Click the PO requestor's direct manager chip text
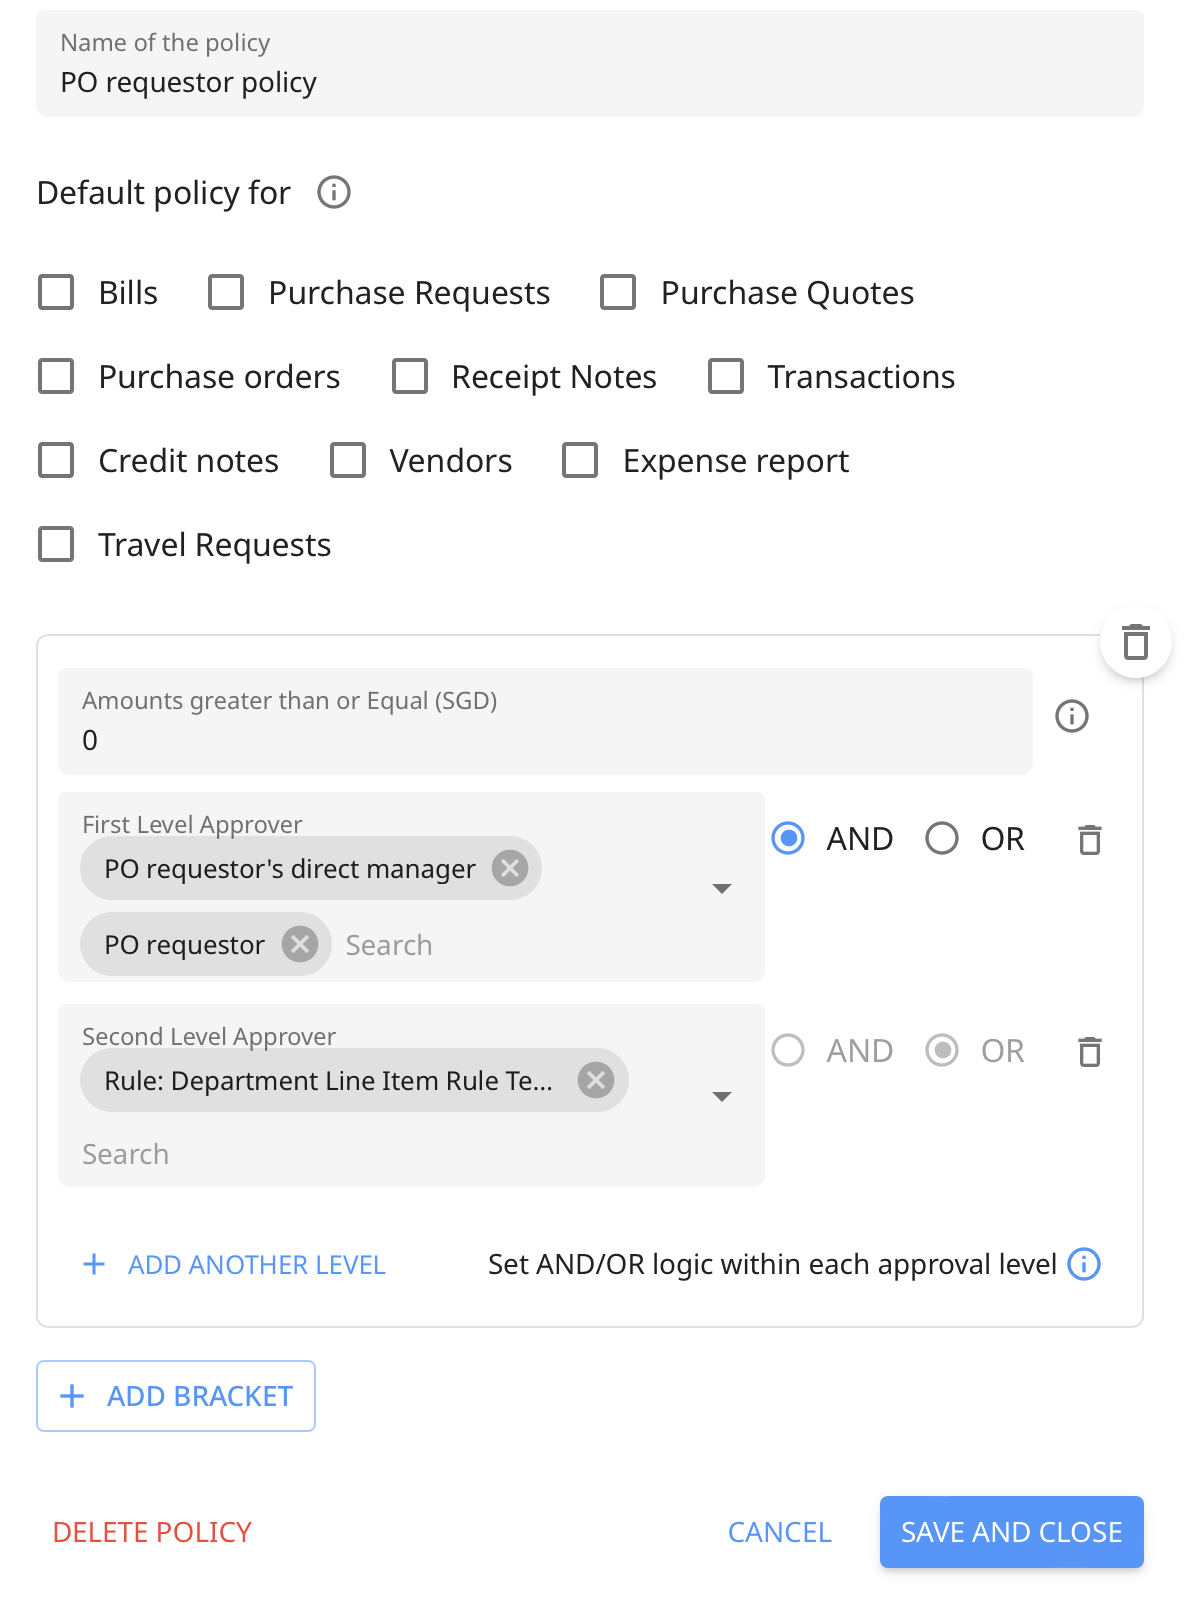1186x1608 pixels. pos(290,869)
